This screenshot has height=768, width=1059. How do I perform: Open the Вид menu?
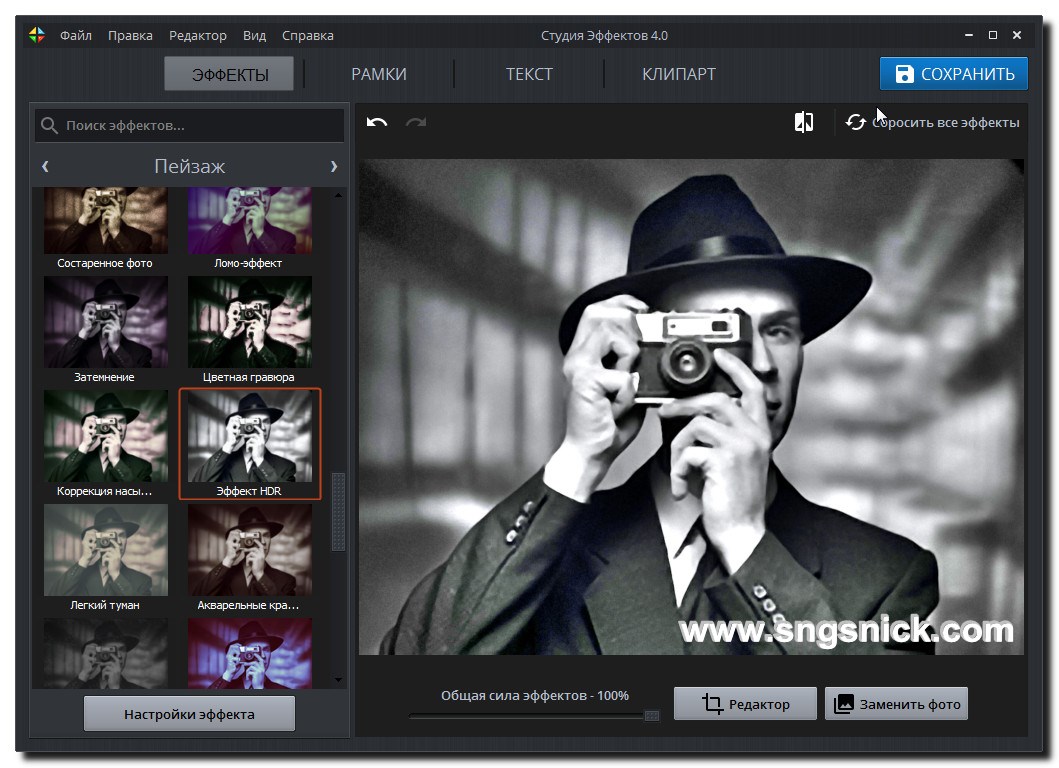click(x=255, y=35)
